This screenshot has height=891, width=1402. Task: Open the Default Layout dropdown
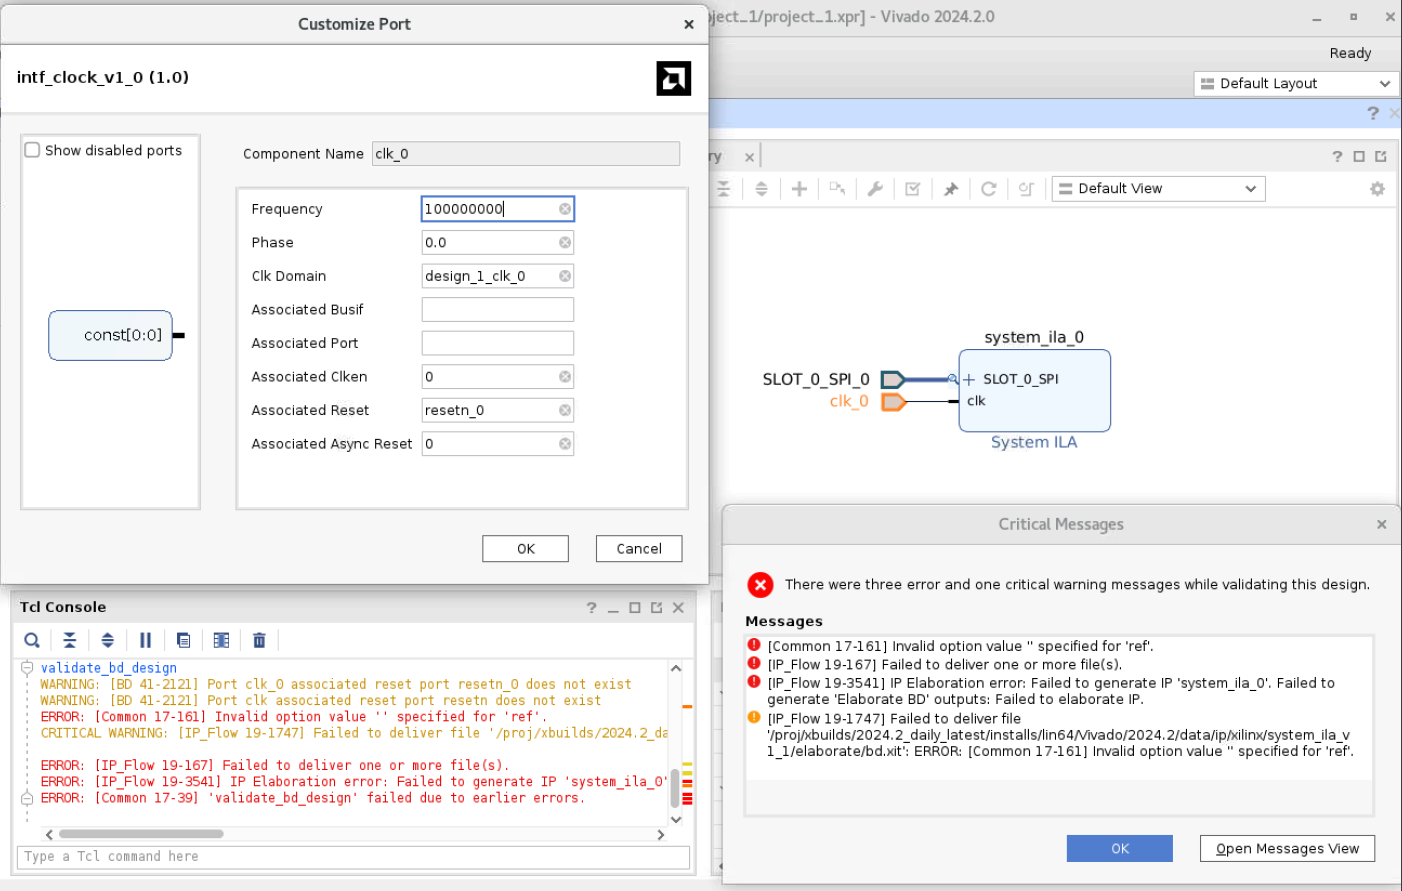tap(1296, 84)
